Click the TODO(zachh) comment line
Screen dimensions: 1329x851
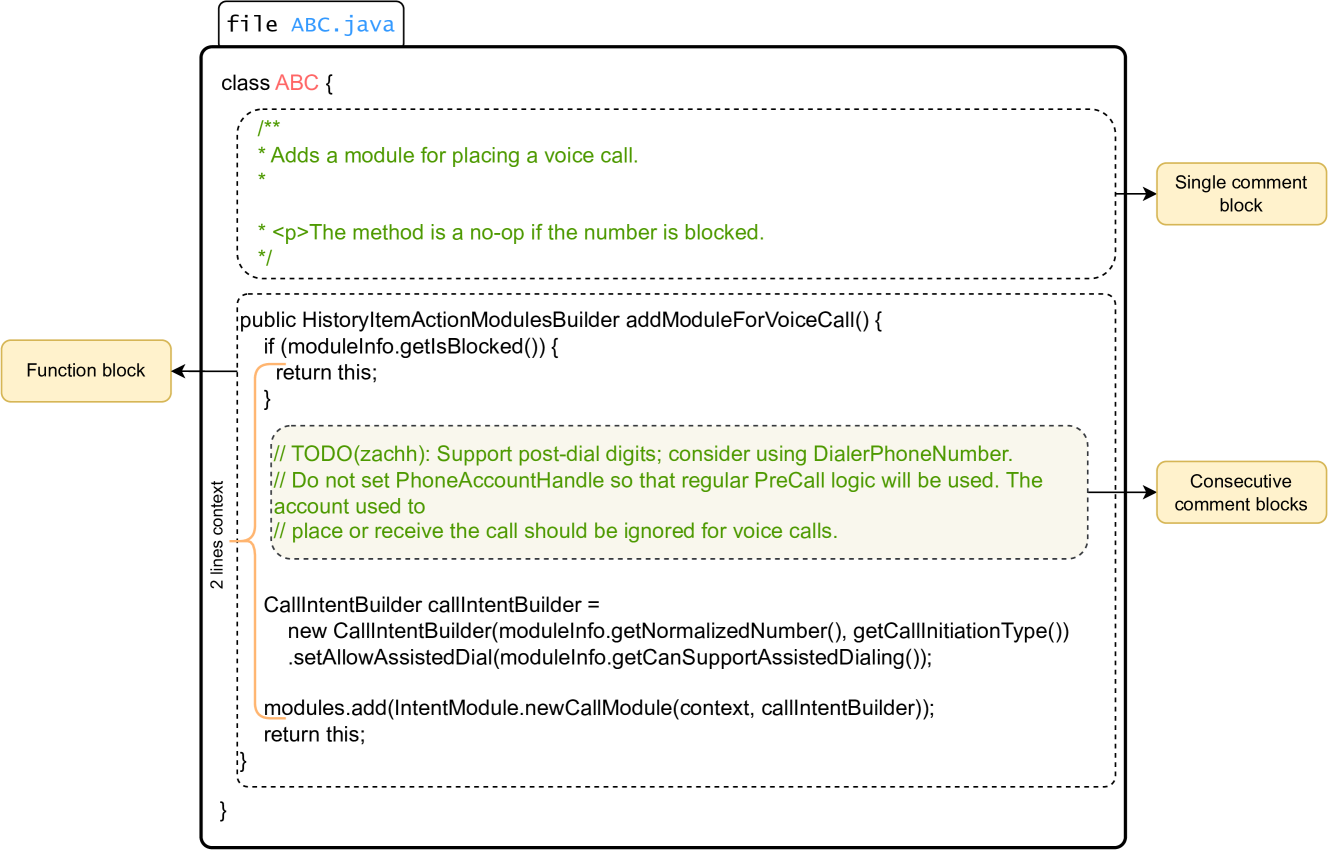click(x=643, y=454)
